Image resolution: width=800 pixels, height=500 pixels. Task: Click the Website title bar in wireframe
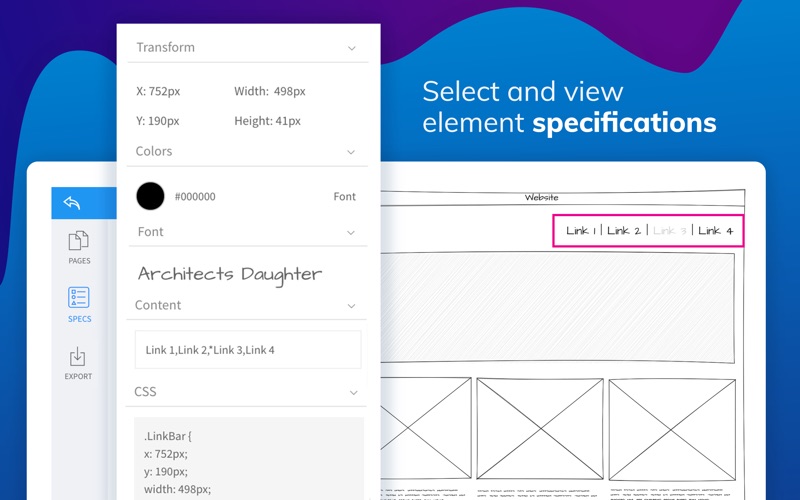click(x=541, y=198)
